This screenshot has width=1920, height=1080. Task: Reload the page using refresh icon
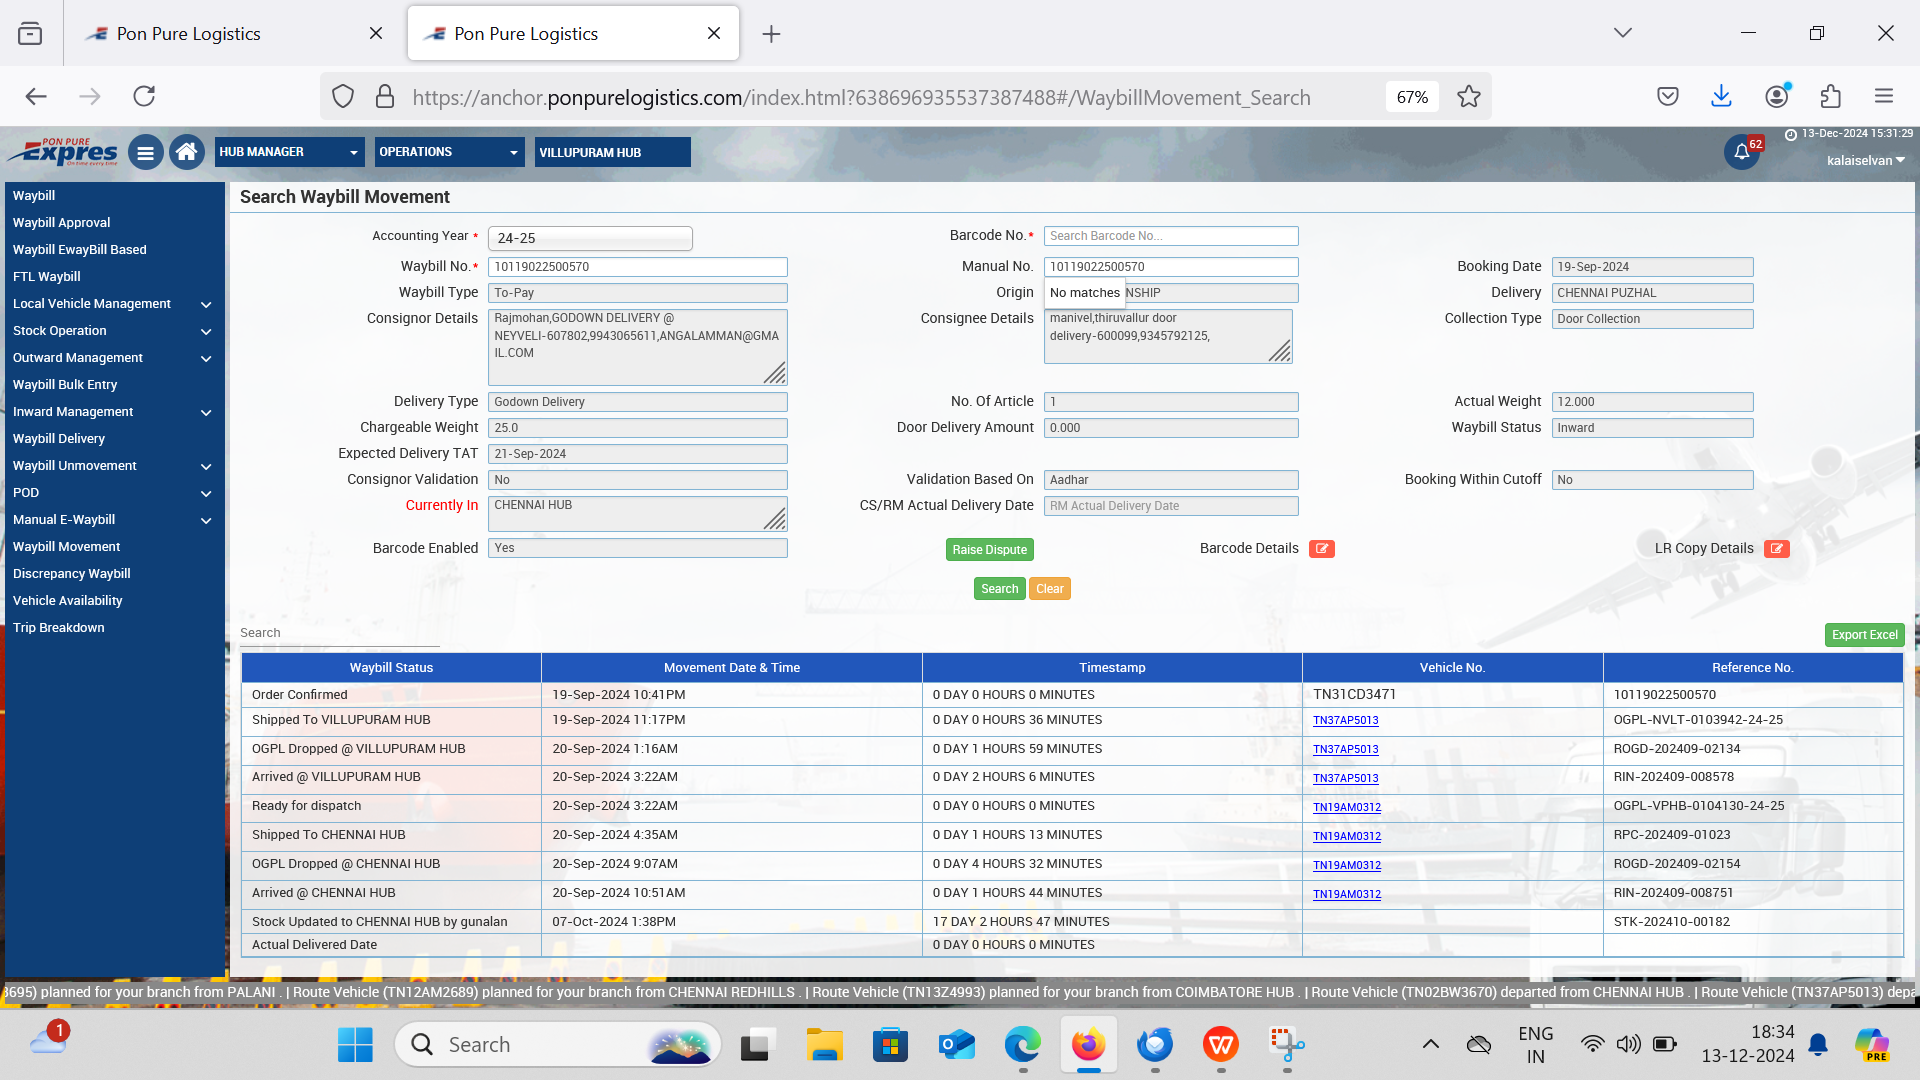coord(144,97)
